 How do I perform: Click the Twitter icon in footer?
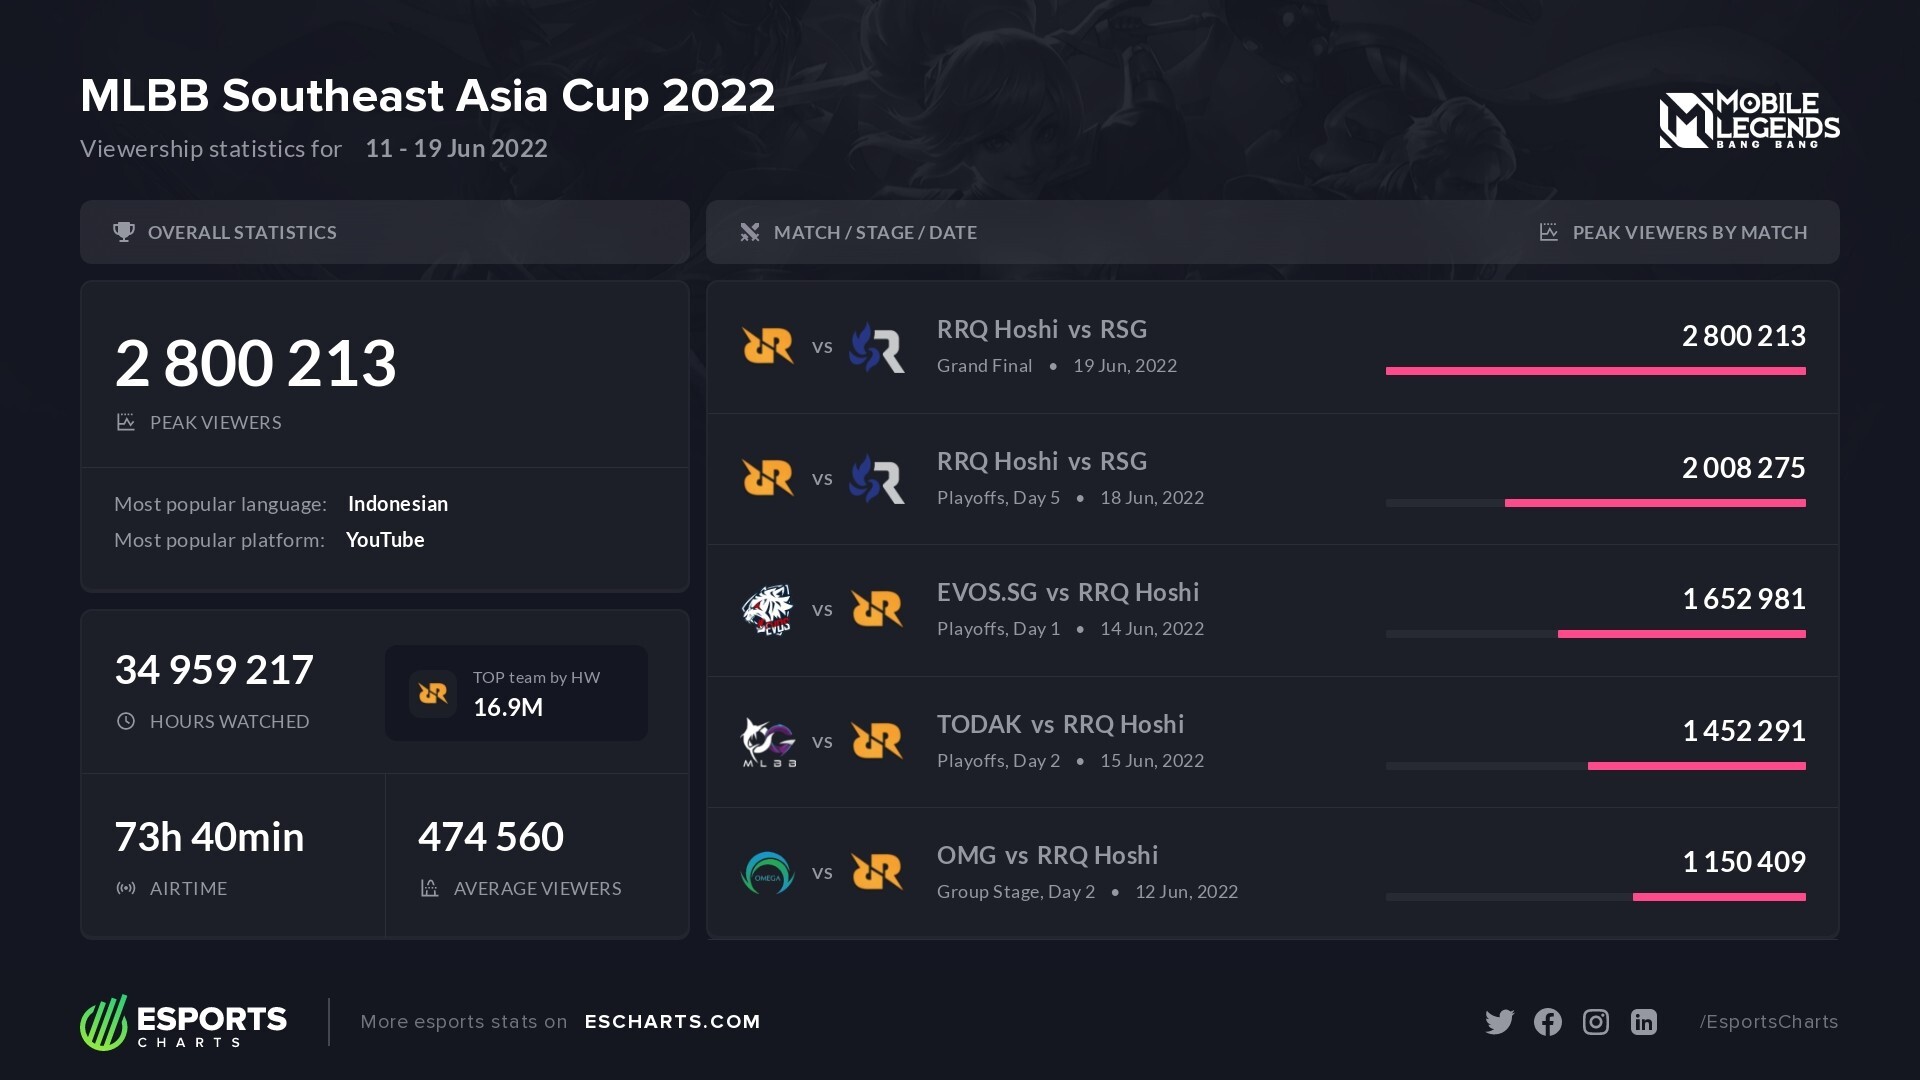click(x=1499, y=1022)
